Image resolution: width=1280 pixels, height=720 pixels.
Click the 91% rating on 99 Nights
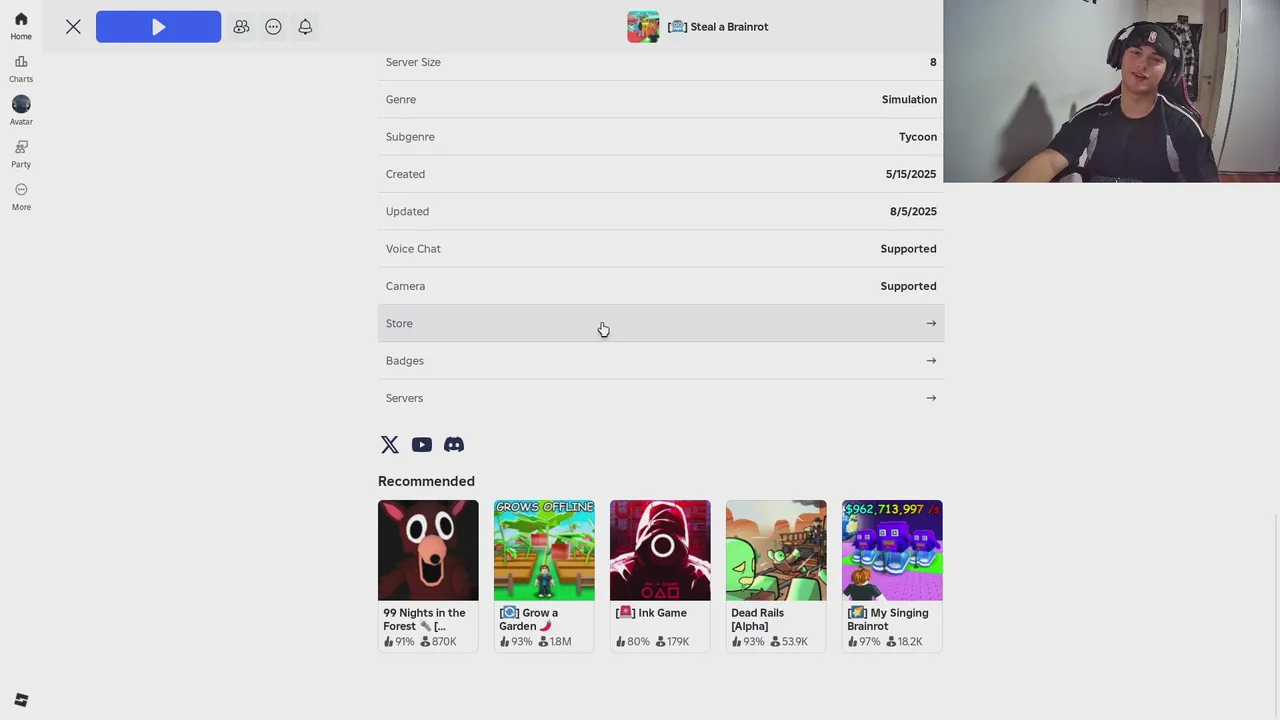click(399, 642)
